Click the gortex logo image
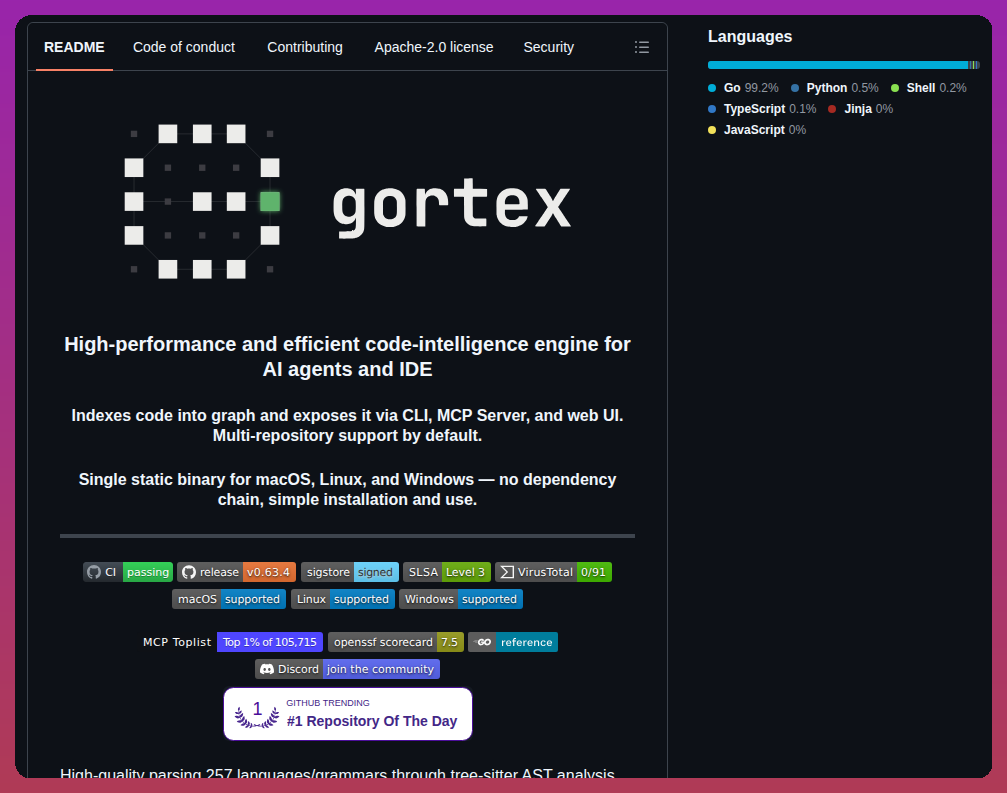This screenshot has height=793, width=1007. tap(347, 202)
